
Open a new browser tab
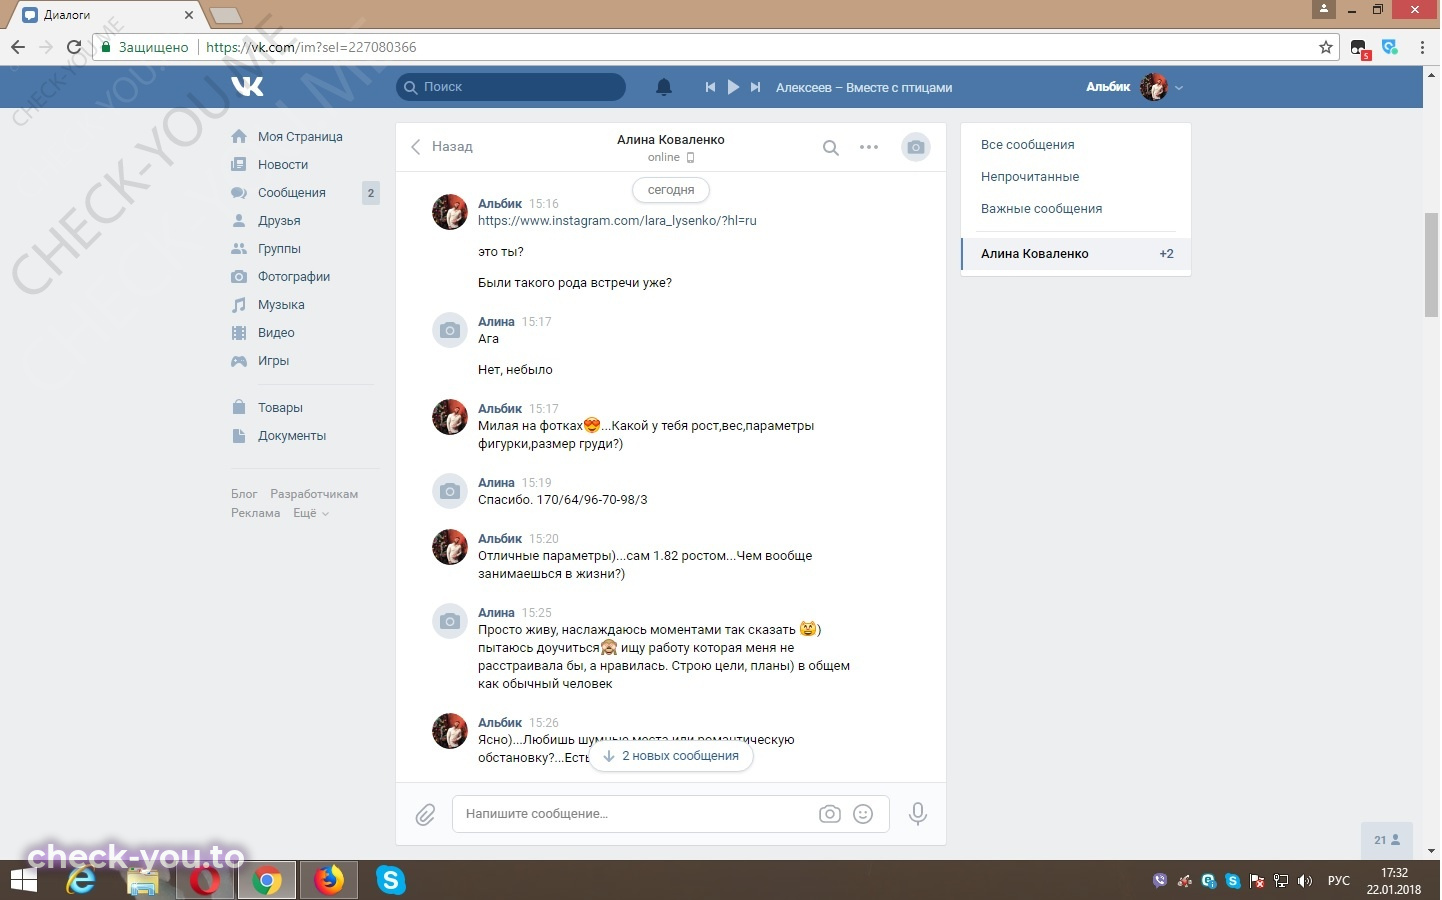click(226, 15)
